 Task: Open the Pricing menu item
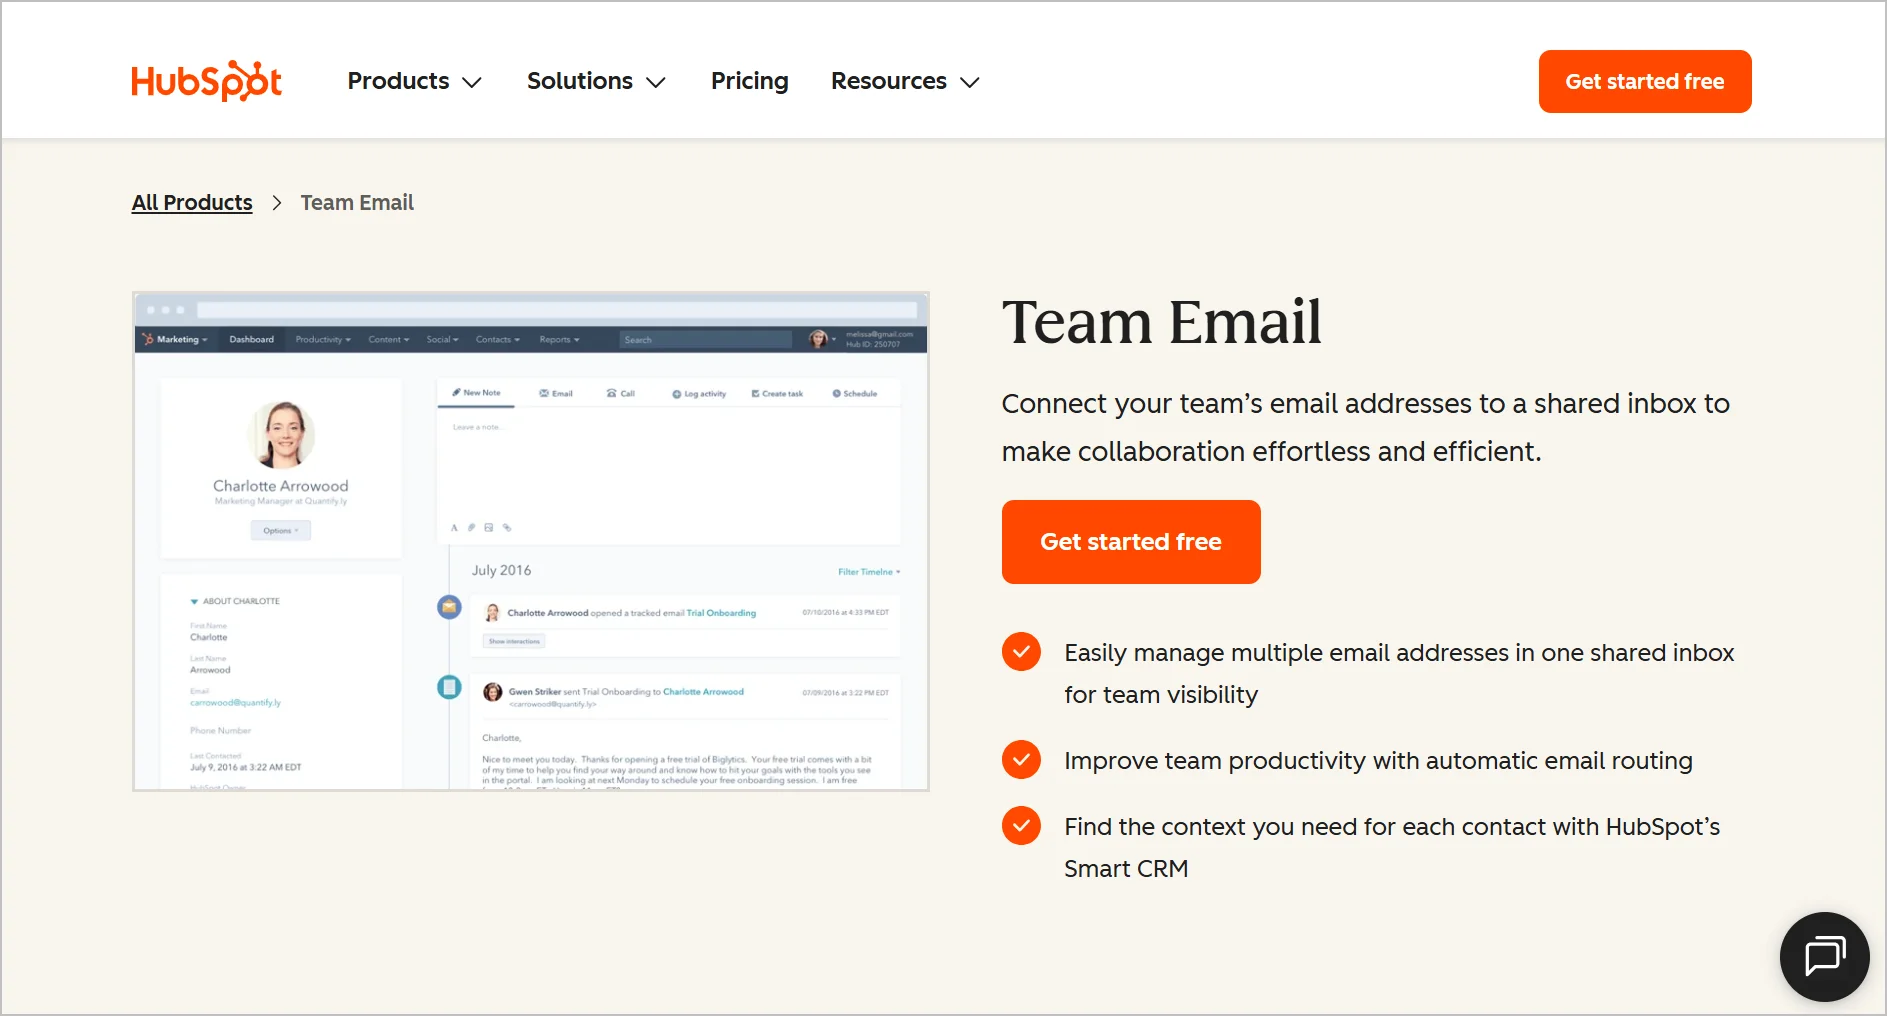click(749, 81)
